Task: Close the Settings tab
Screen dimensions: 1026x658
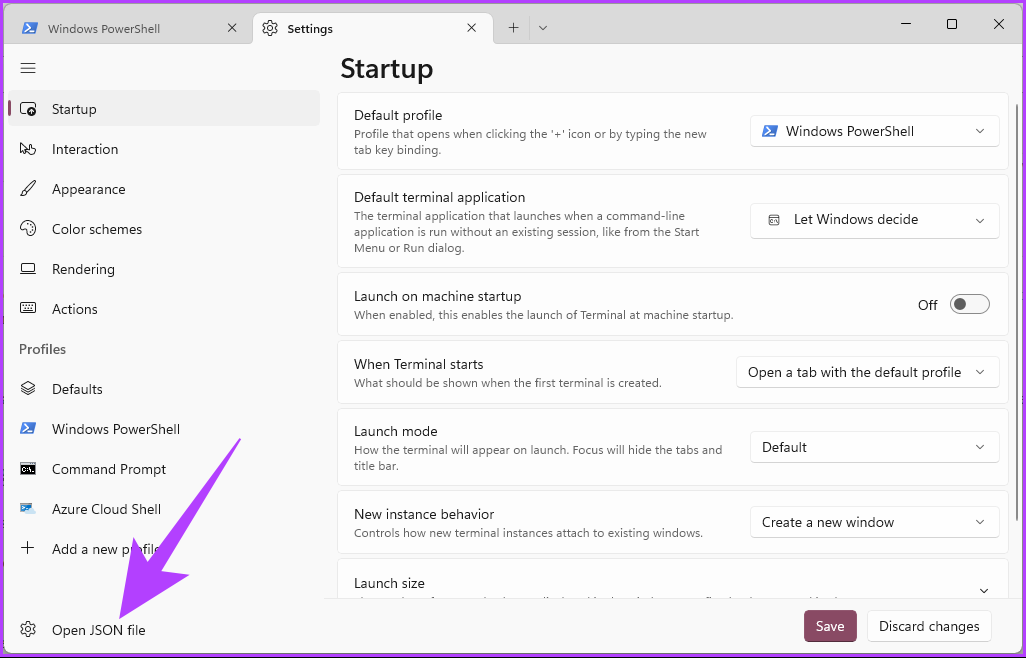Action: tap(471, 27)
